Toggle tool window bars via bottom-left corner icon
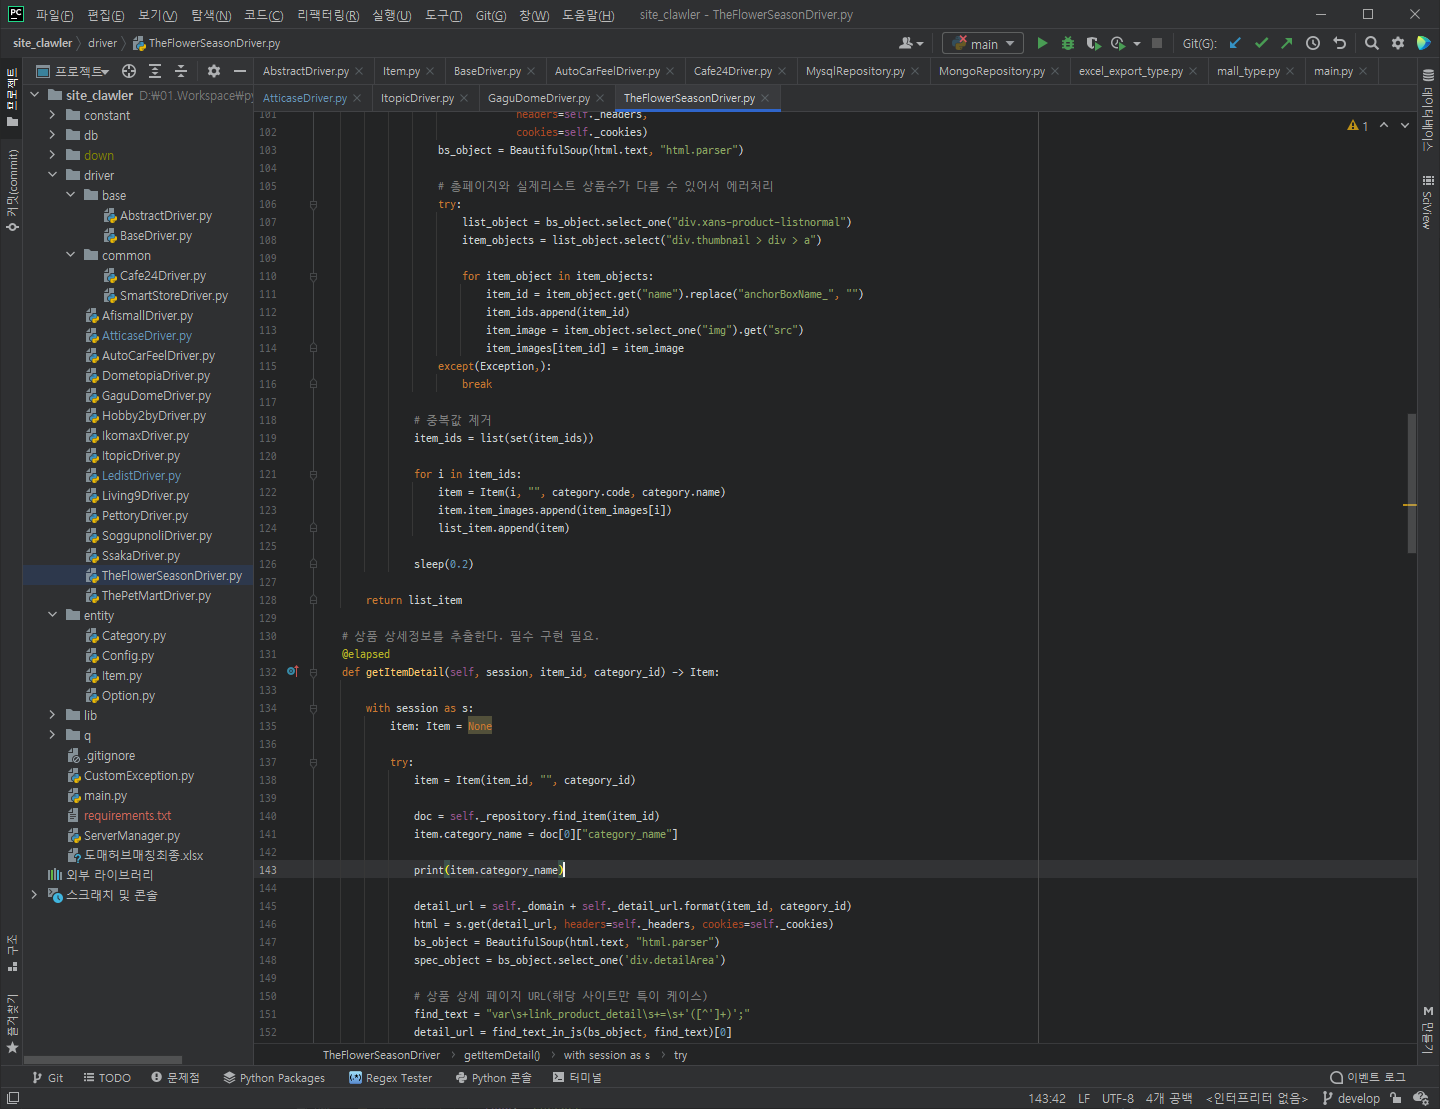Image resolution: width=1440 pixels, height=1109 pixels. pyautogui.click(x=13, y=1098)
